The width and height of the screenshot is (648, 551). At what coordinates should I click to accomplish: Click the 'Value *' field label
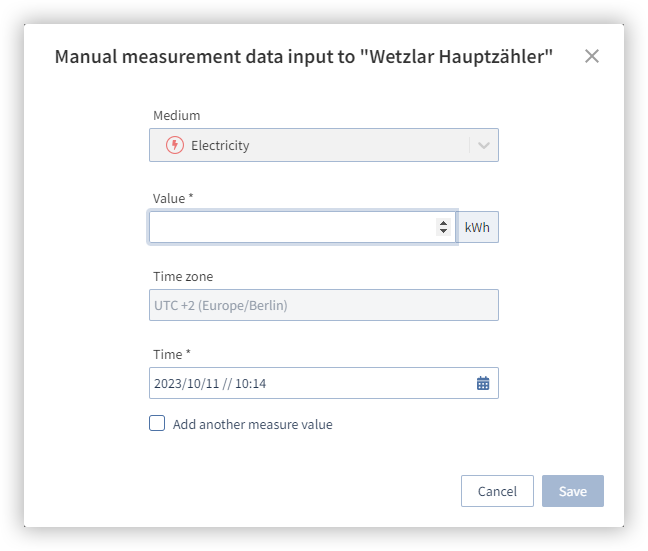(173, 198)
